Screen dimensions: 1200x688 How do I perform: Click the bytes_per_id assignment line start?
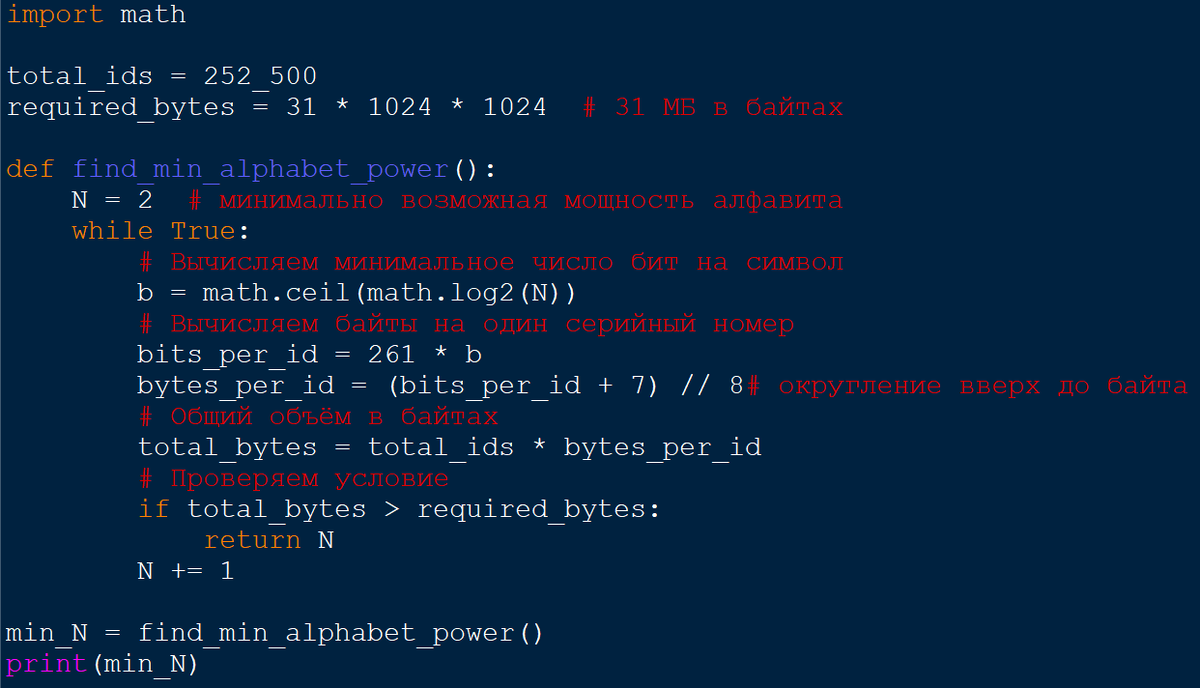203,386
